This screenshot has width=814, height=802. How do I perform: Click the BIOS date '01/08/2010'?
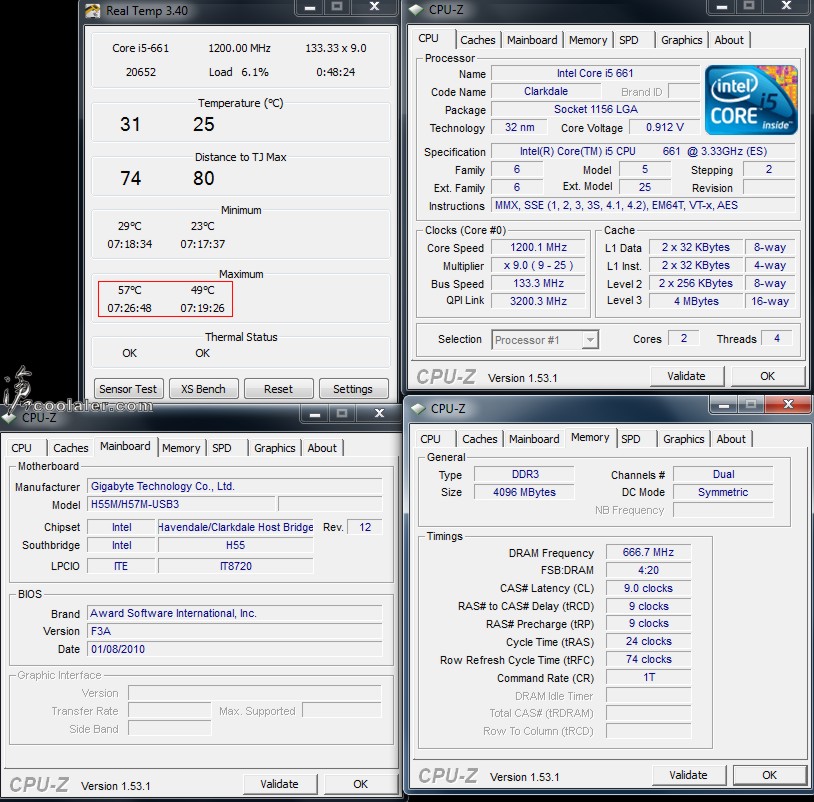[235, 649]
